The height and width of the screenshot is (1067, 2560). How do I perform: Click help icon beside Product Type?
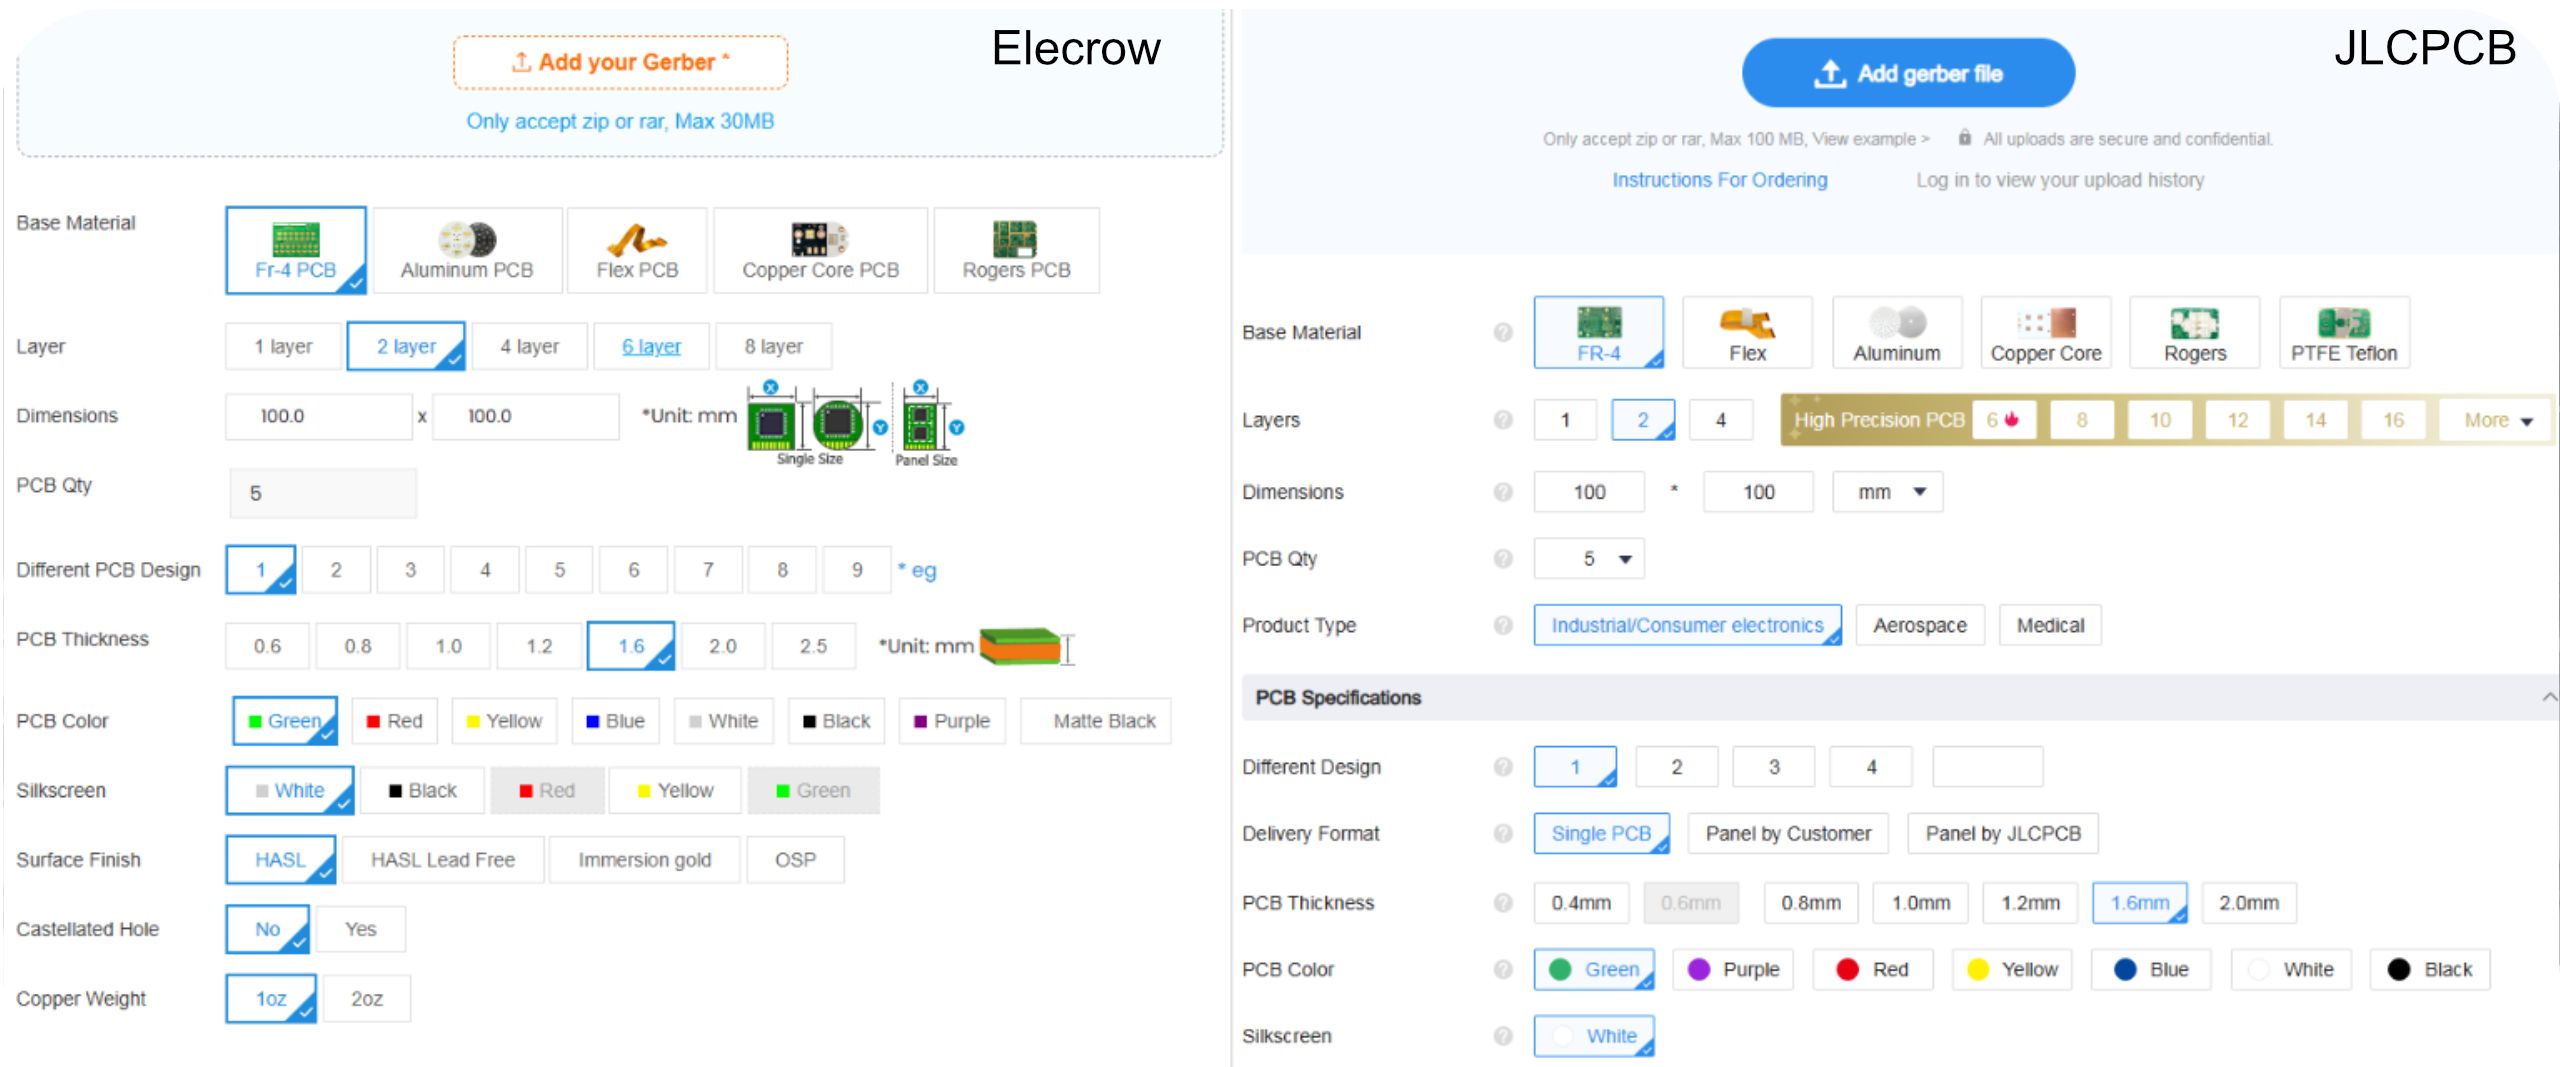[x=1502, y=625]
